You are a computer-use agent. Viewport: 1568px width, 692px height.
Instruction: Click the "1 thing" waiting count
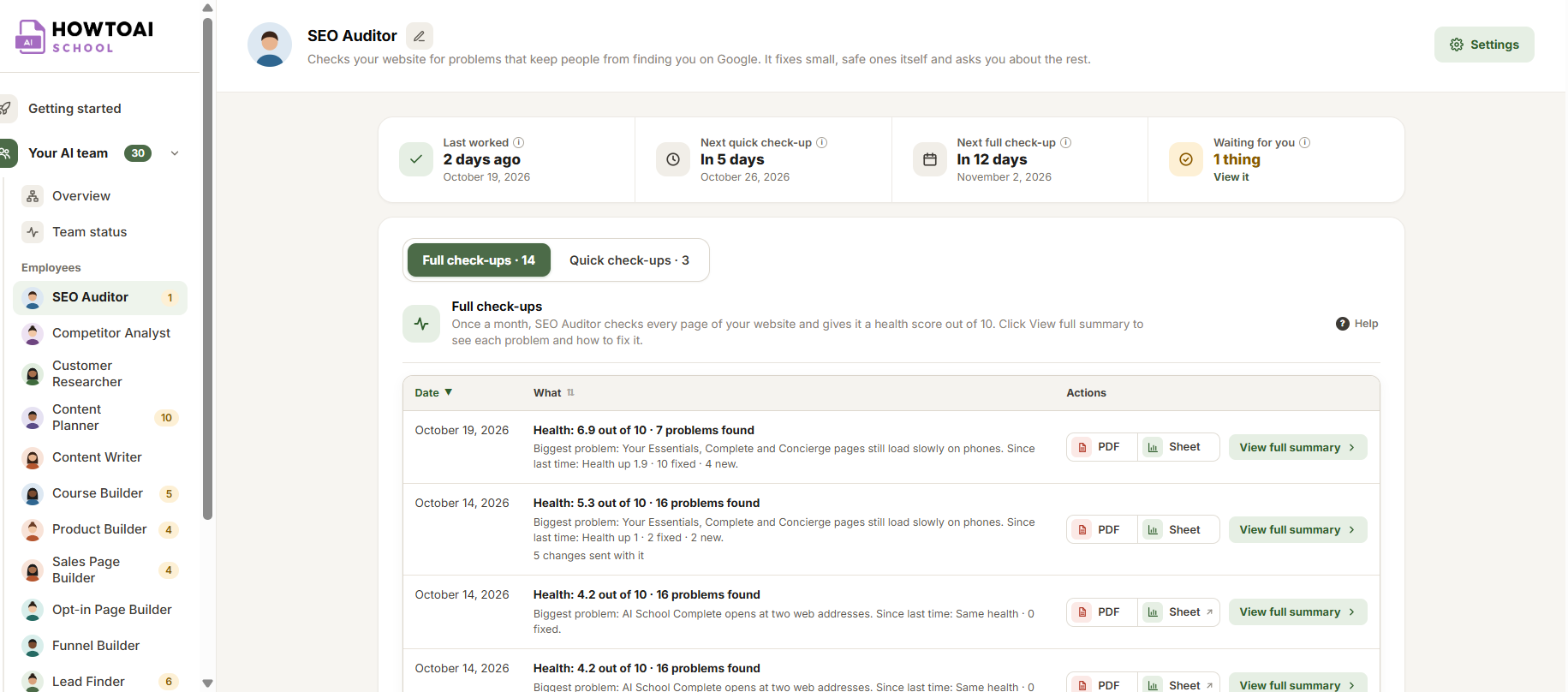point(1237,159)
